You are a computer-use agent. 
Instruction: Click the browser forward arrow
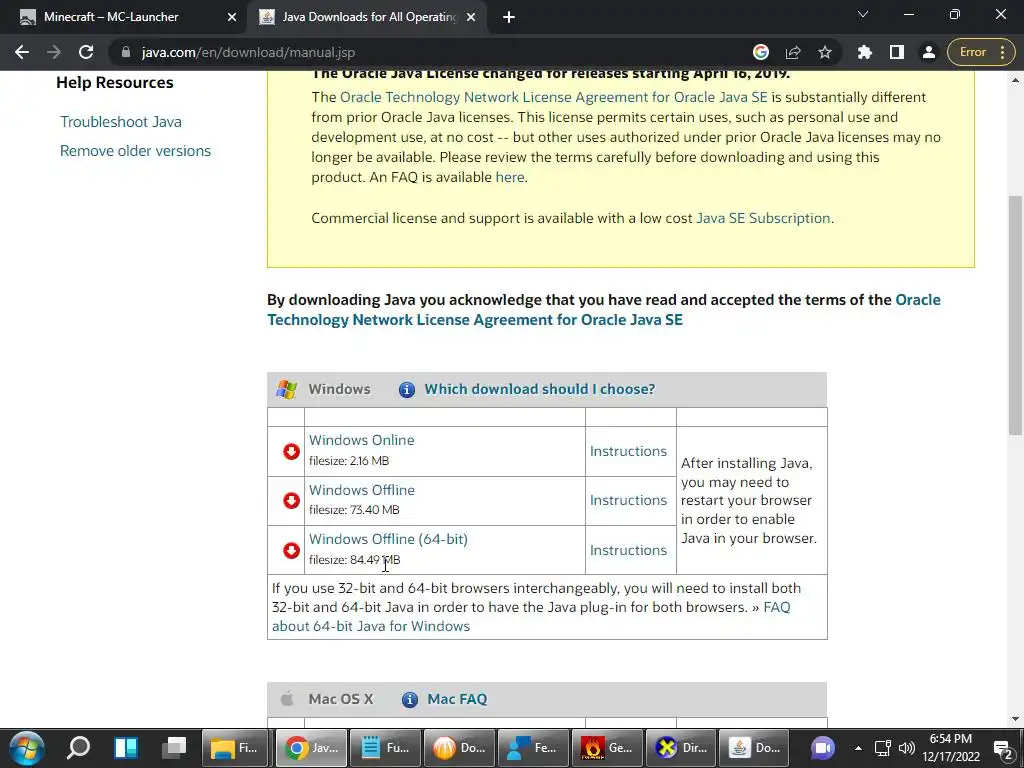pos(54,52)
